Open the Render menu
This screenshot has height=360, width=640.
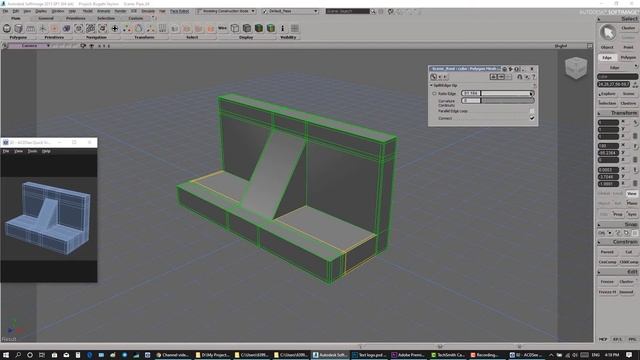tap(120, 11)
